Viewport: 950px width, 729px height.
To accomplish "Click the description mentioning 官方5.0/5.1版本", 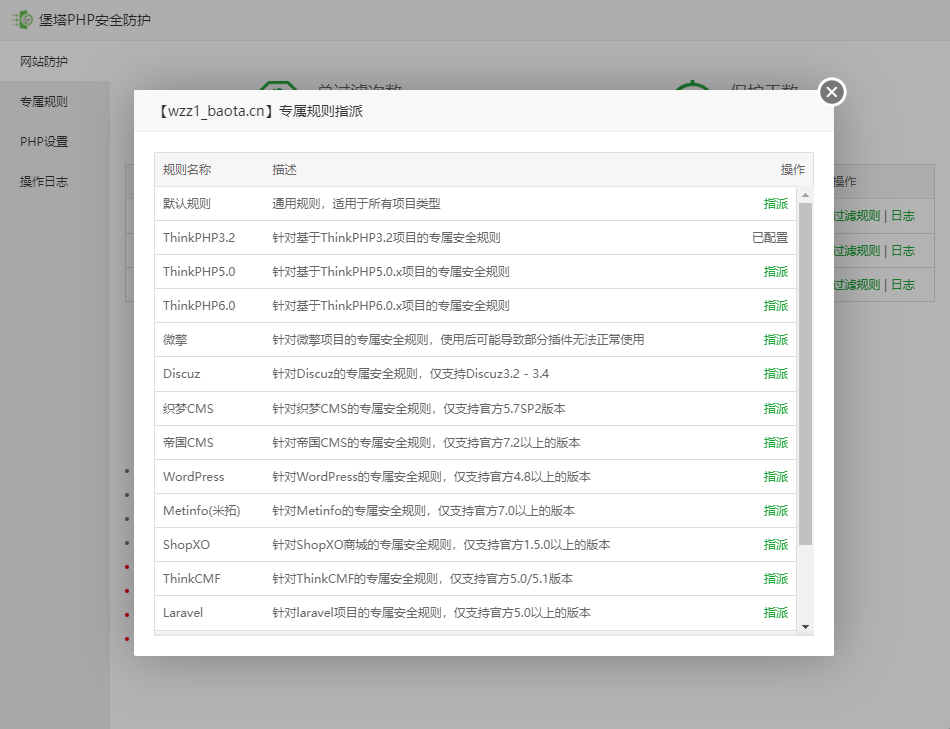I will coord(422,579).
